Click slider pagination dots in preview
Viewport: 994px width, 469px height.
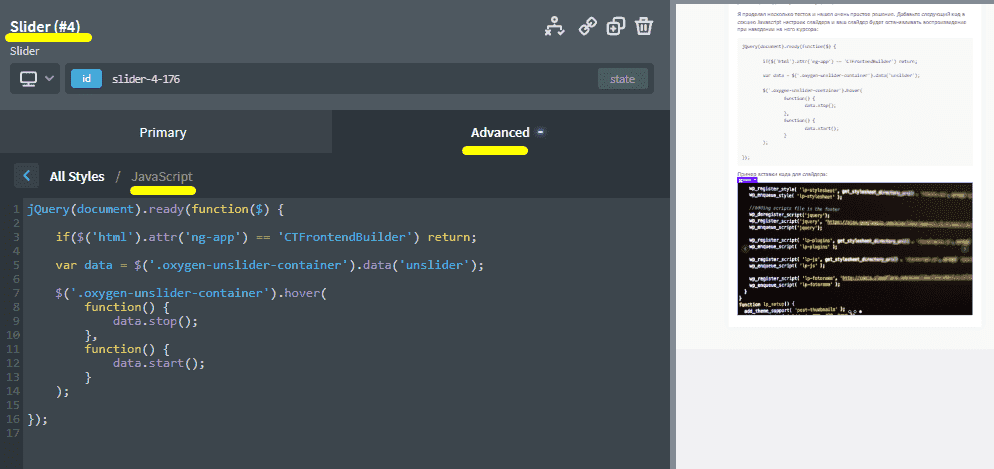(x=853, y=310)
